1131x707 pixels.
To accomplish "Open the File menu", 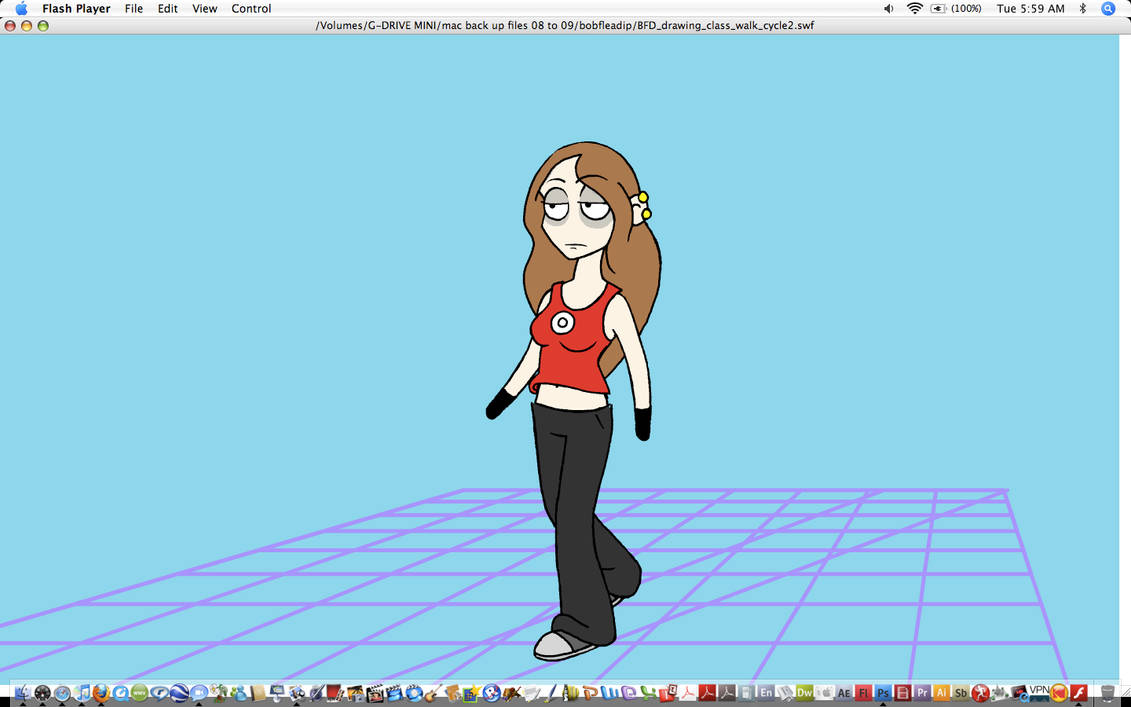I will click(133, 8).
